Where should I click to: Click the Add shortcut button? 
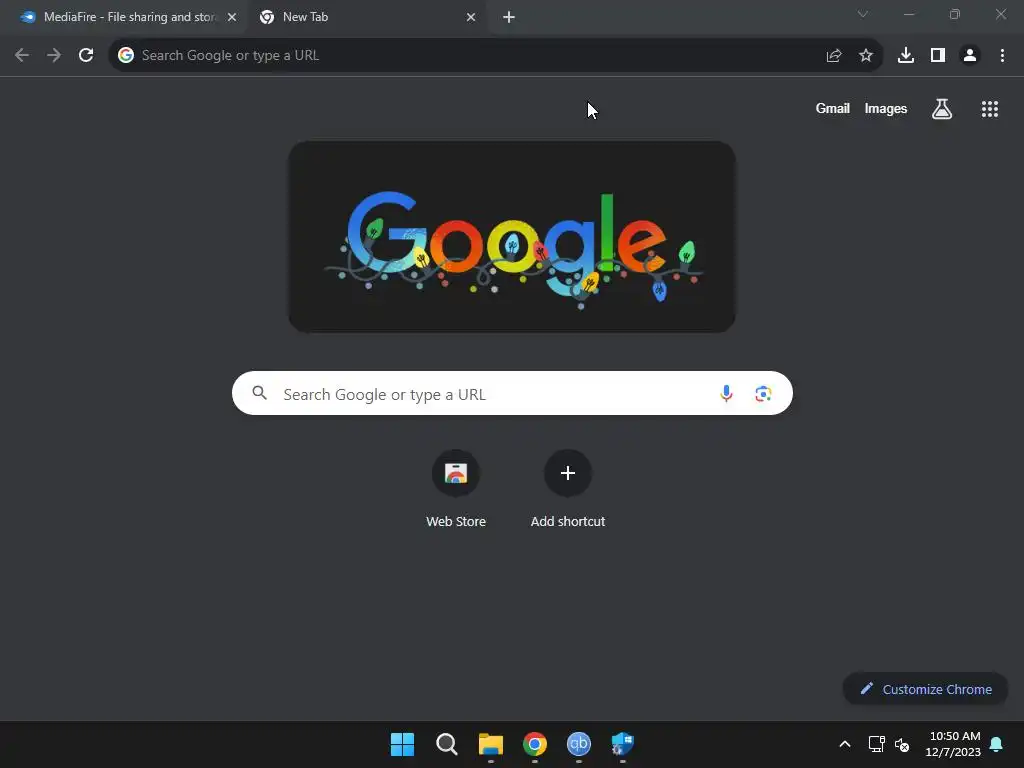click(568, 488)
